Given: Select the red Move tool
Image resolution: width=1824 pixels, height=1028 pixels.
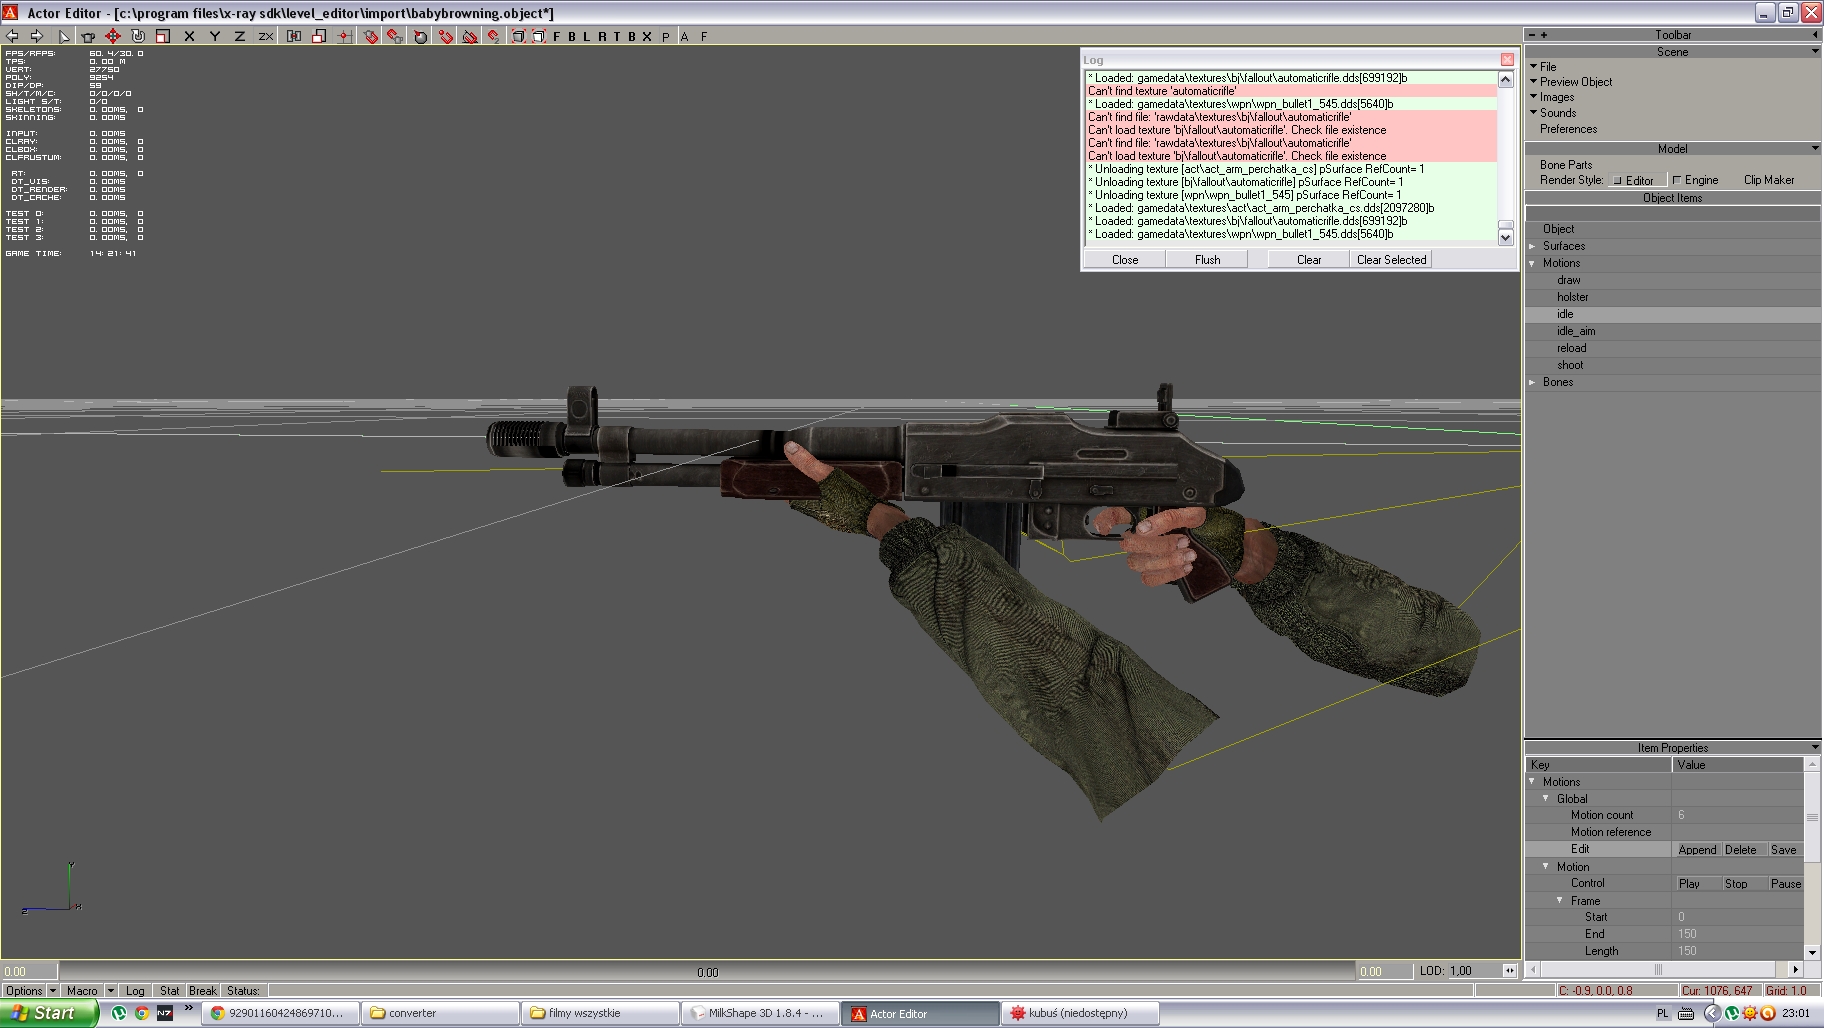Looking at the screenshot, I should (113, 36).
